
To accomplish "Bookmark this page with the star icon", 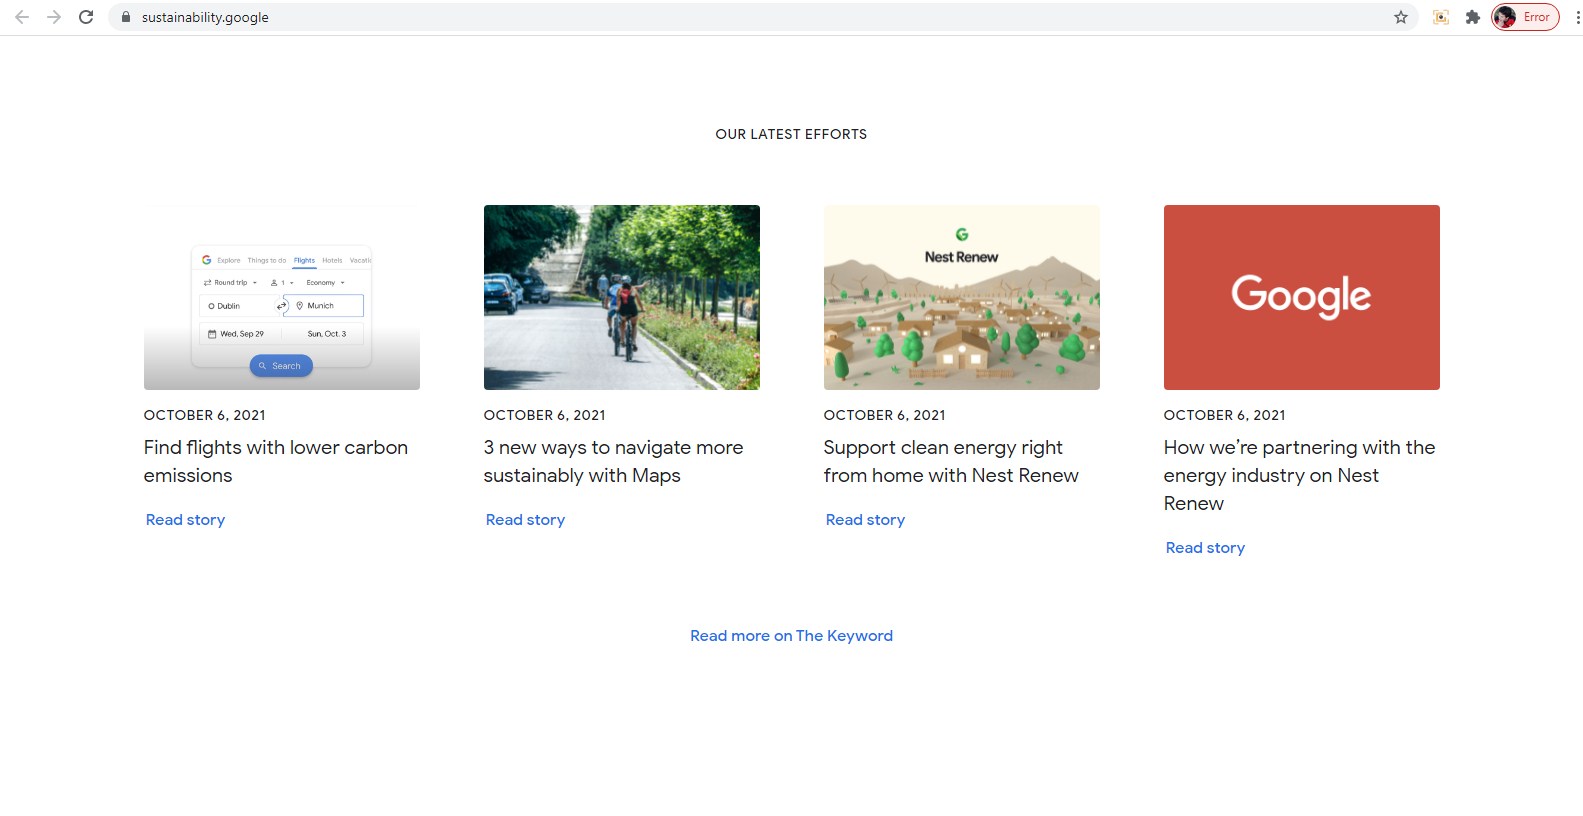I will 1401,17.
